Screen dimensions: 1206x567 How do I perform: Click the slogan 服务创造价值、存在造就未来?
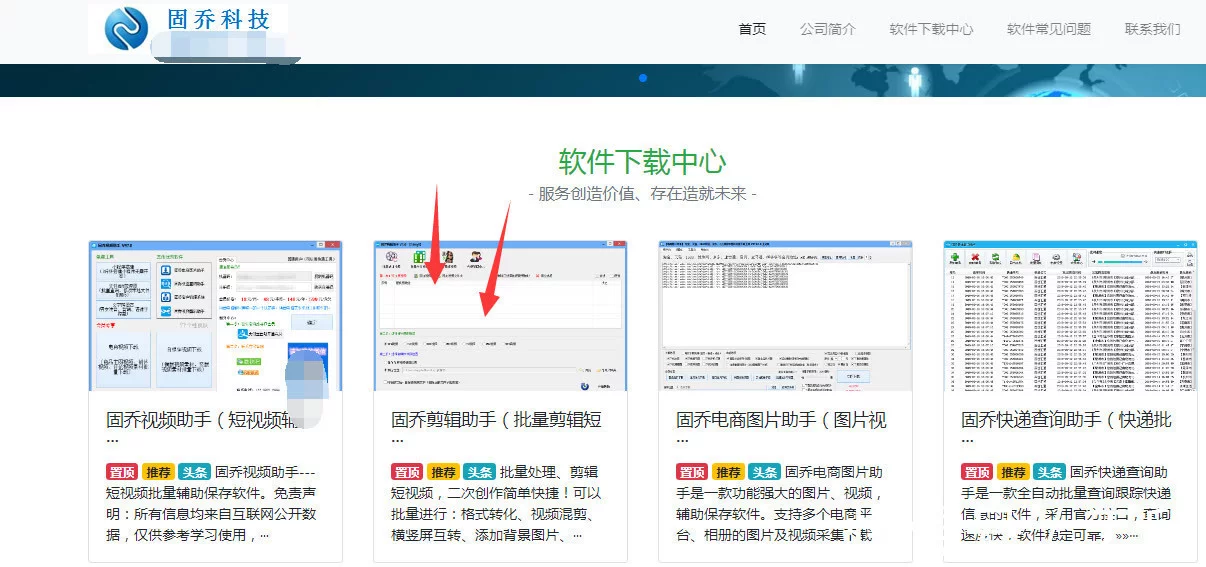pos(642,194)
